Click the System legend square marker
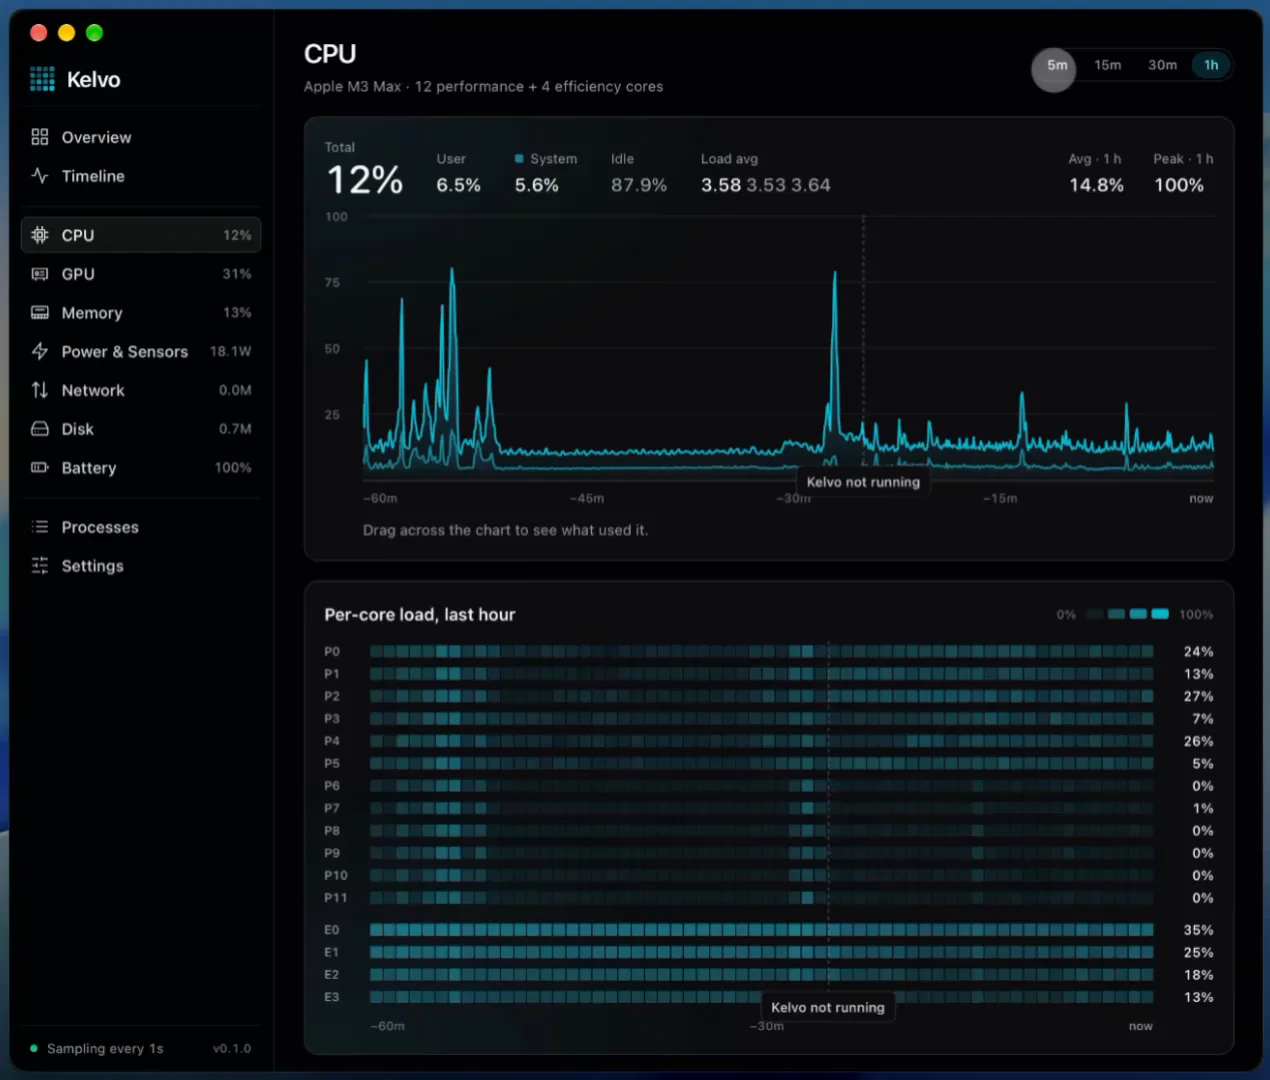The width and height of the screenshot is (1270, 1080). [519, 158]
